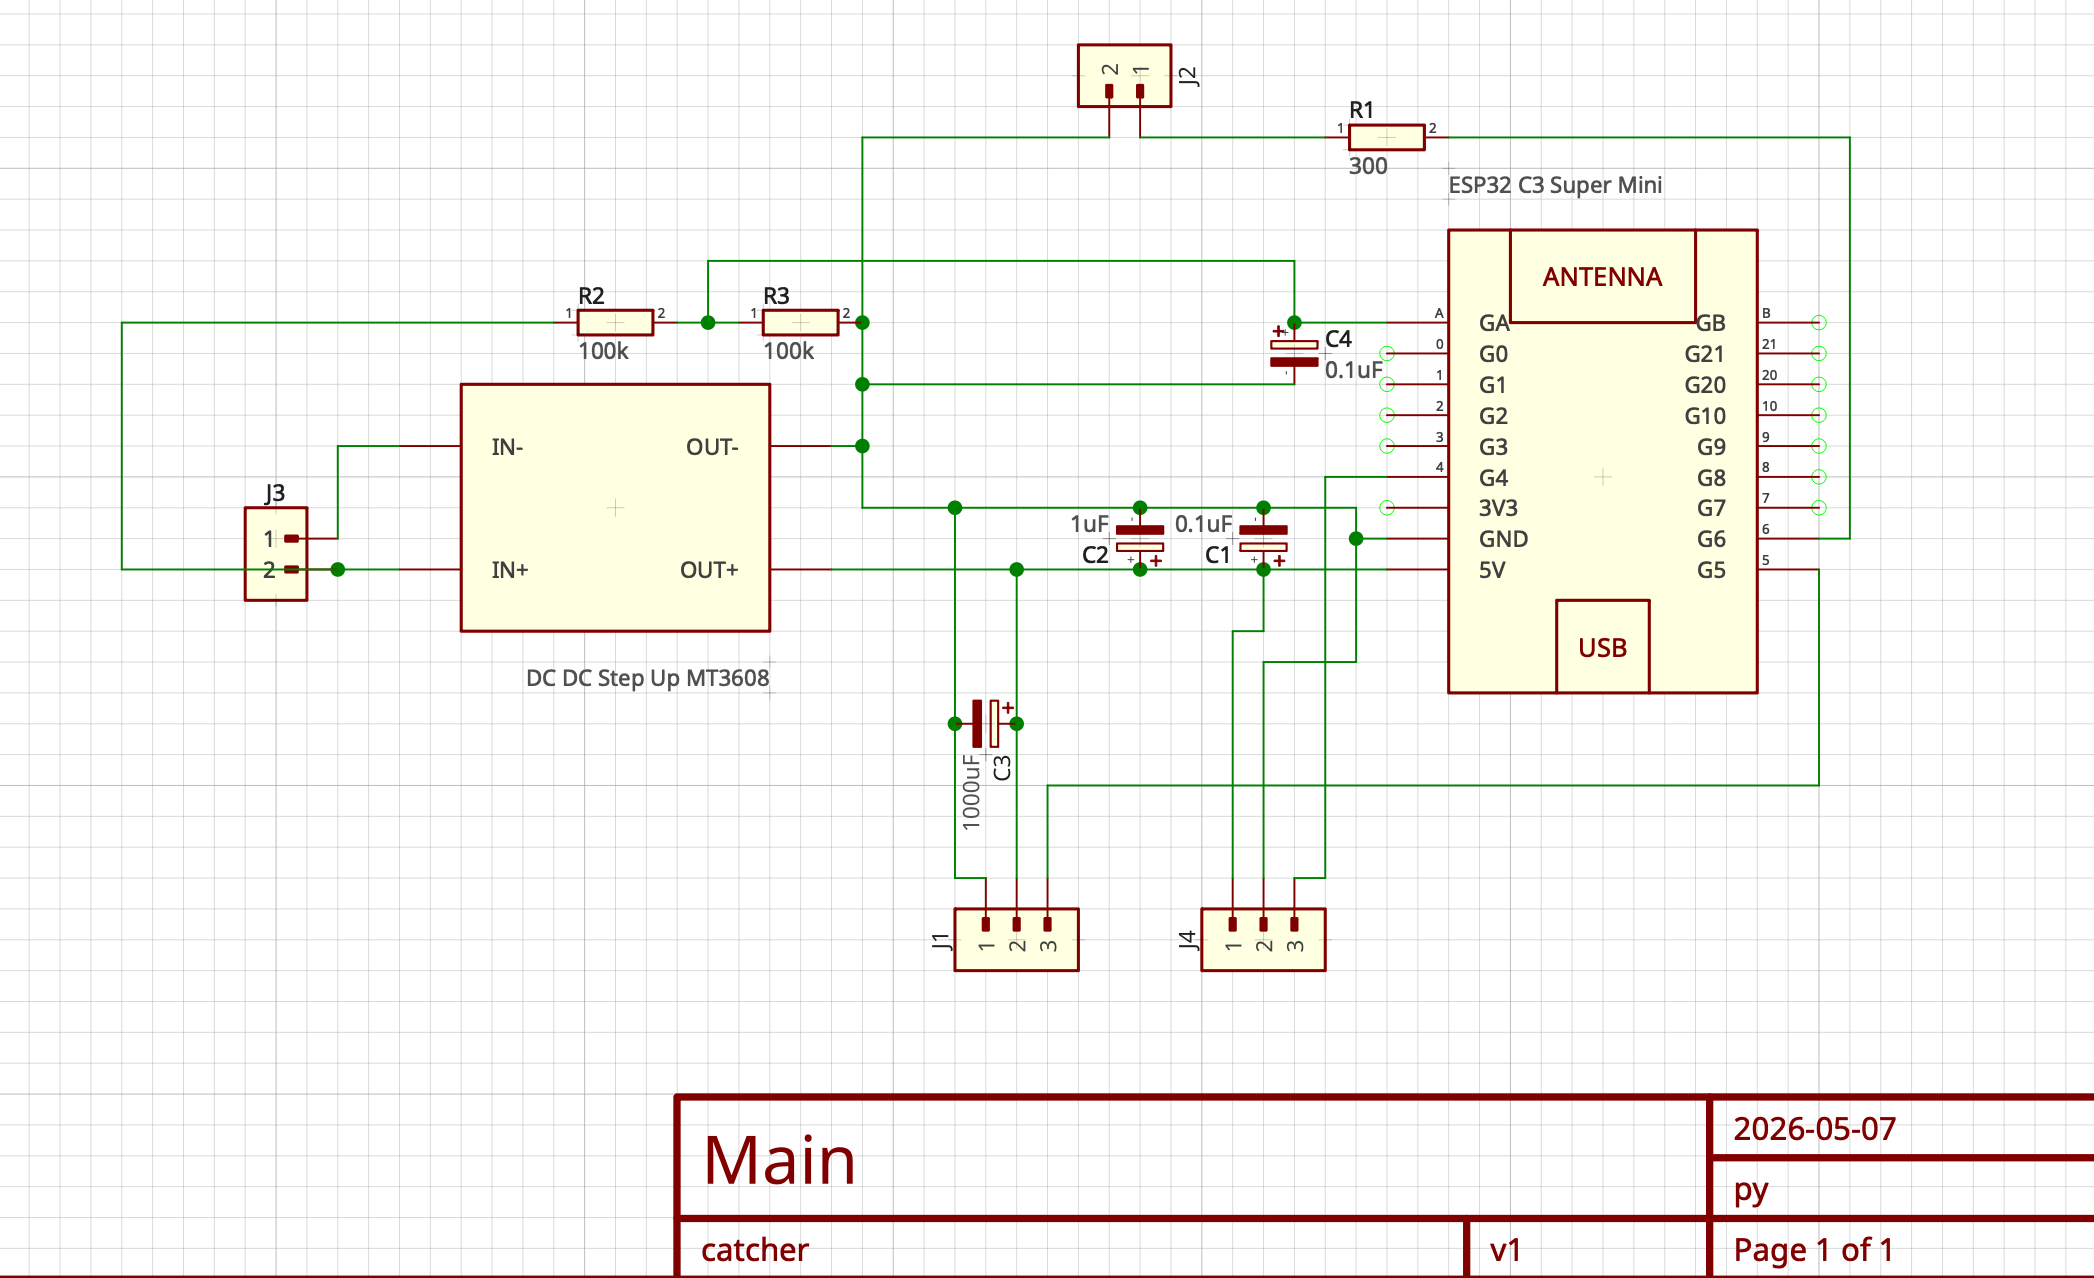Select the J1 three-pin connector symbol

point(1016,939)
